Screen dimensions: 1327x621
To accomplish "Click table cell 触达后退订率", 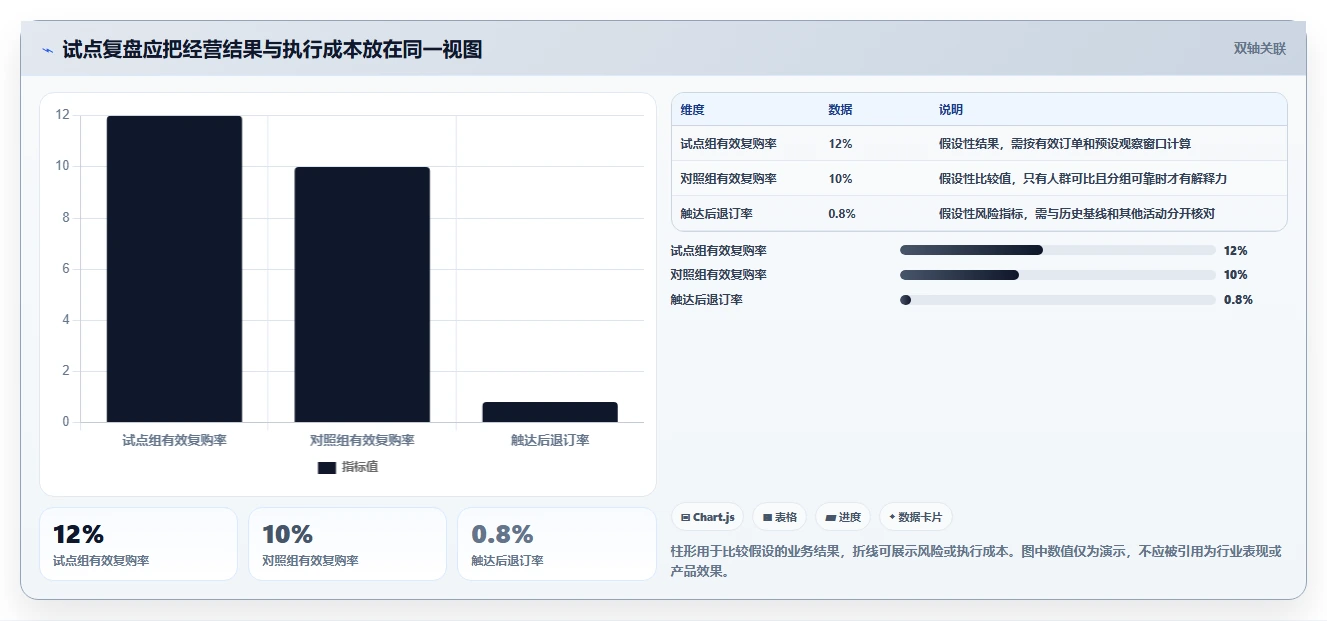I will click(716, 214).
